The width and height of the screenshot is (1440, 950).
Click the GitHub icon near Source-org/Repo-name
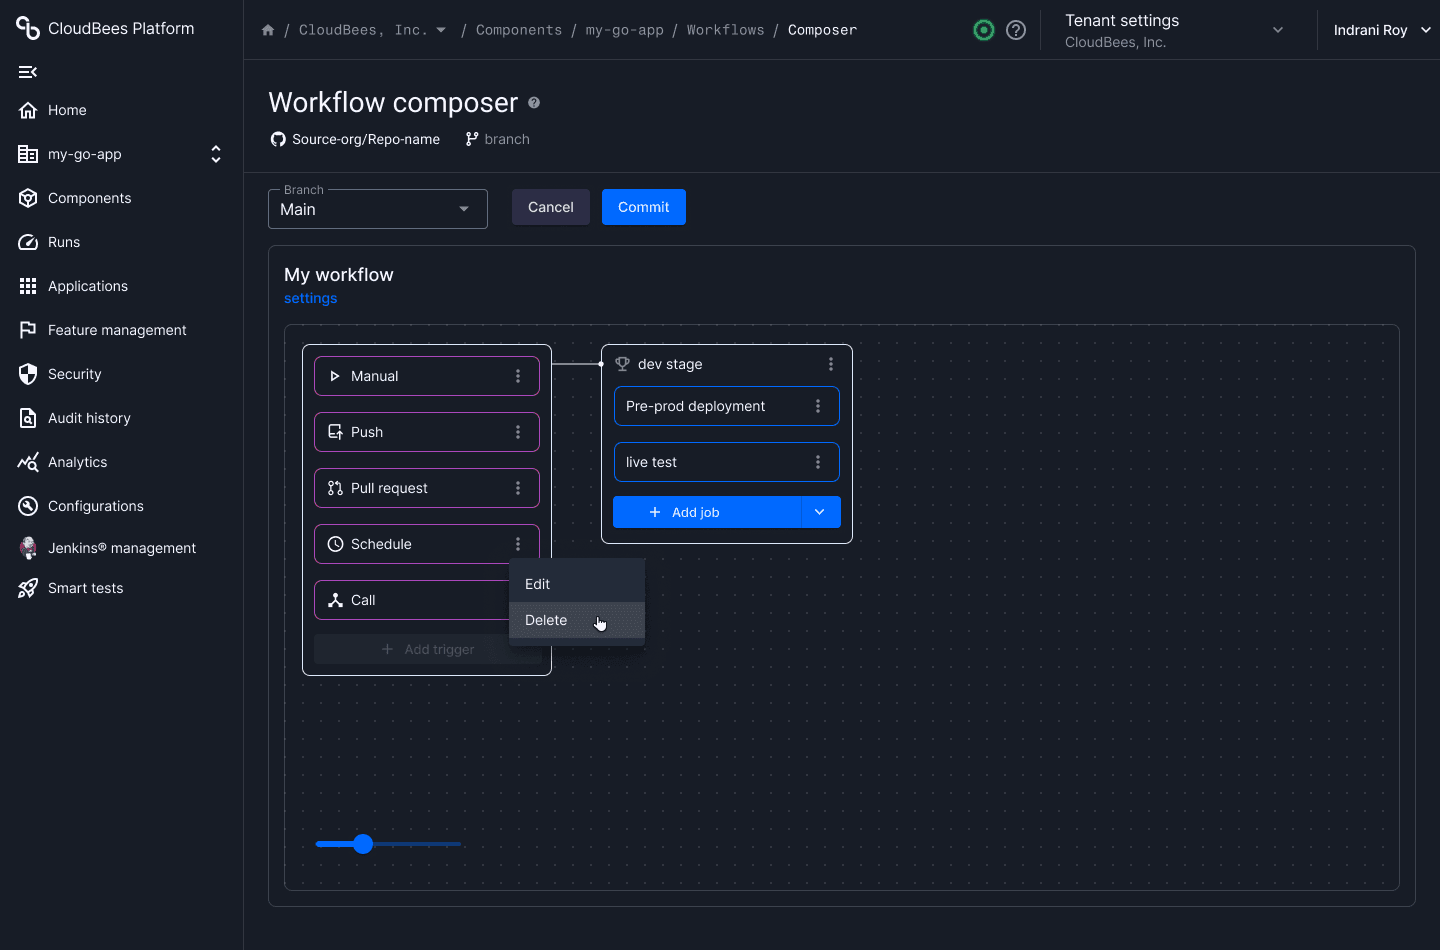pos(278,139)
